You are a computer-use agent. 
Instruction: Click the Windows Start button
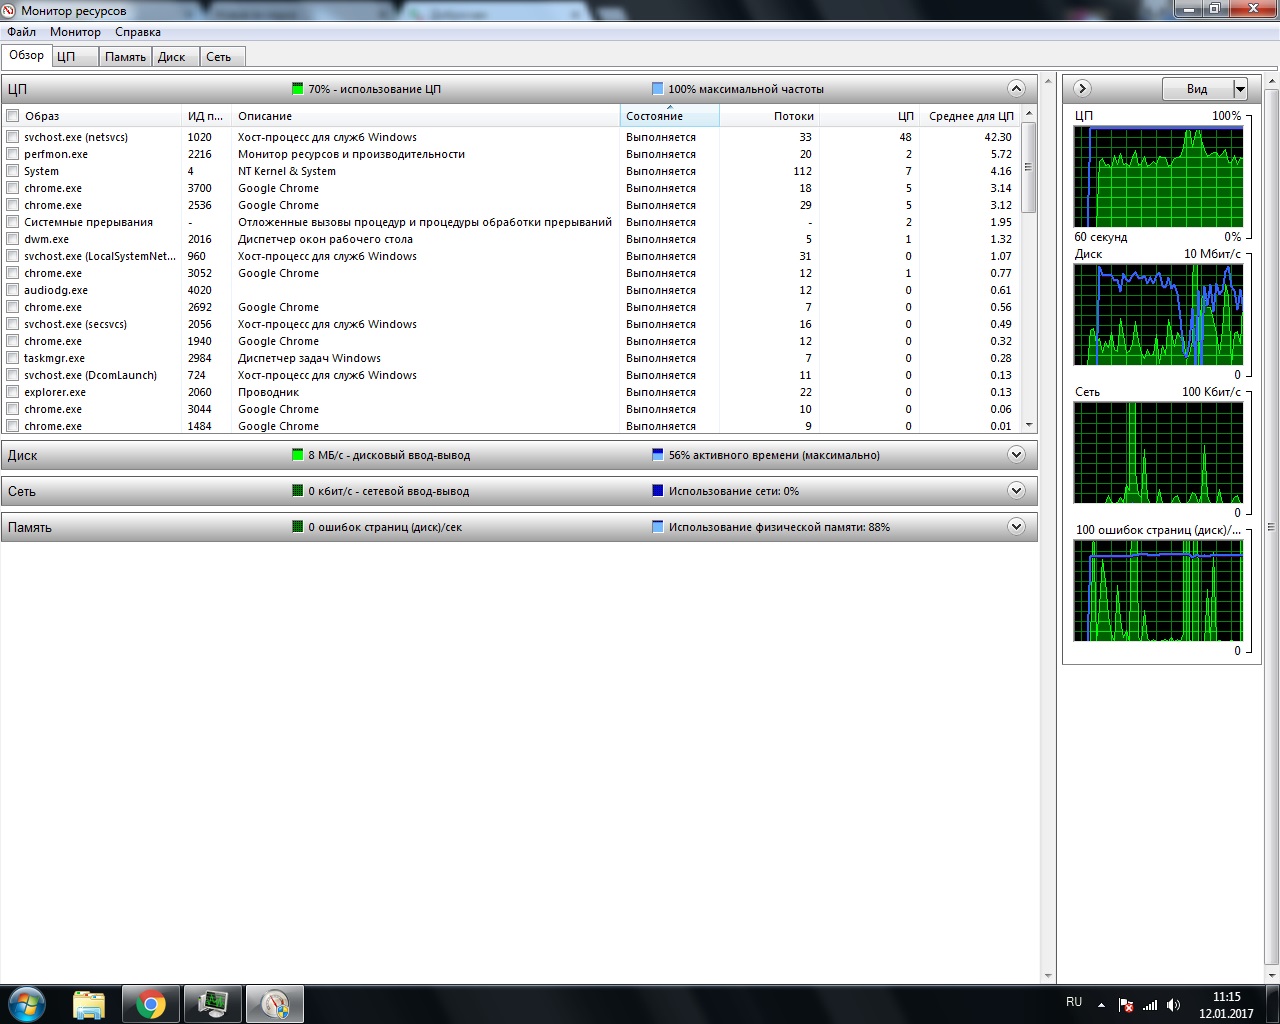[27, 1004]
